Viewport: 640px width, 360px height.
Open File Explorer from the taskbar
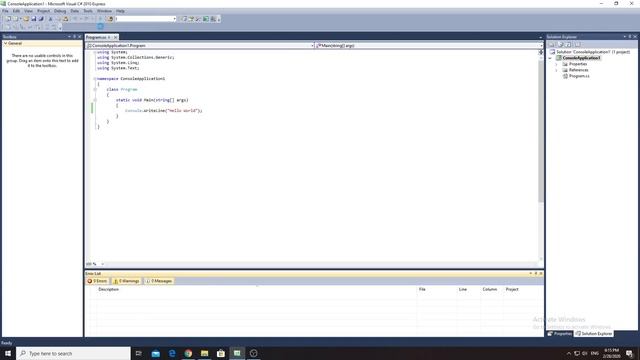(x=204, y=353)
